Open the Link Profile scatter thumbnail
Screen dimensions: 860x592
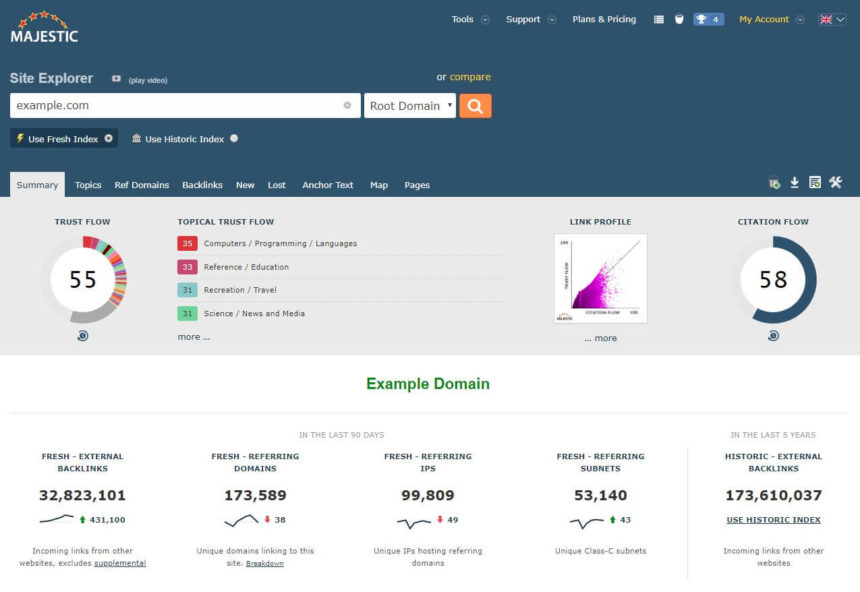pos(600,279)
